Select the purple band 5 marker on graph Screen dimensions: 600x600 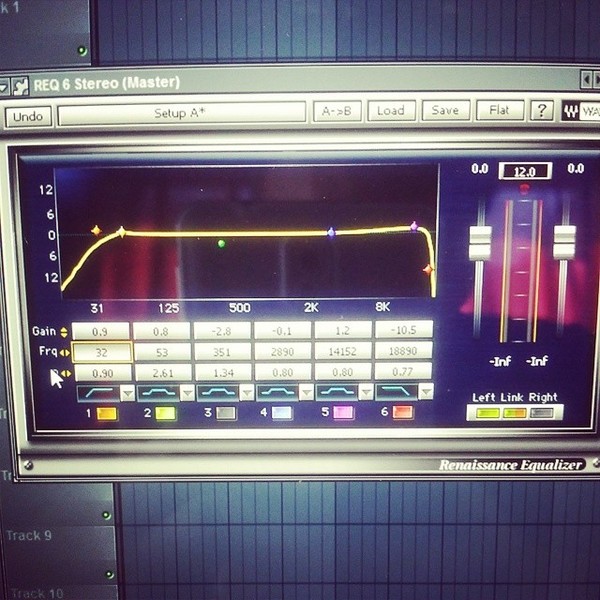tap(414, 226)
